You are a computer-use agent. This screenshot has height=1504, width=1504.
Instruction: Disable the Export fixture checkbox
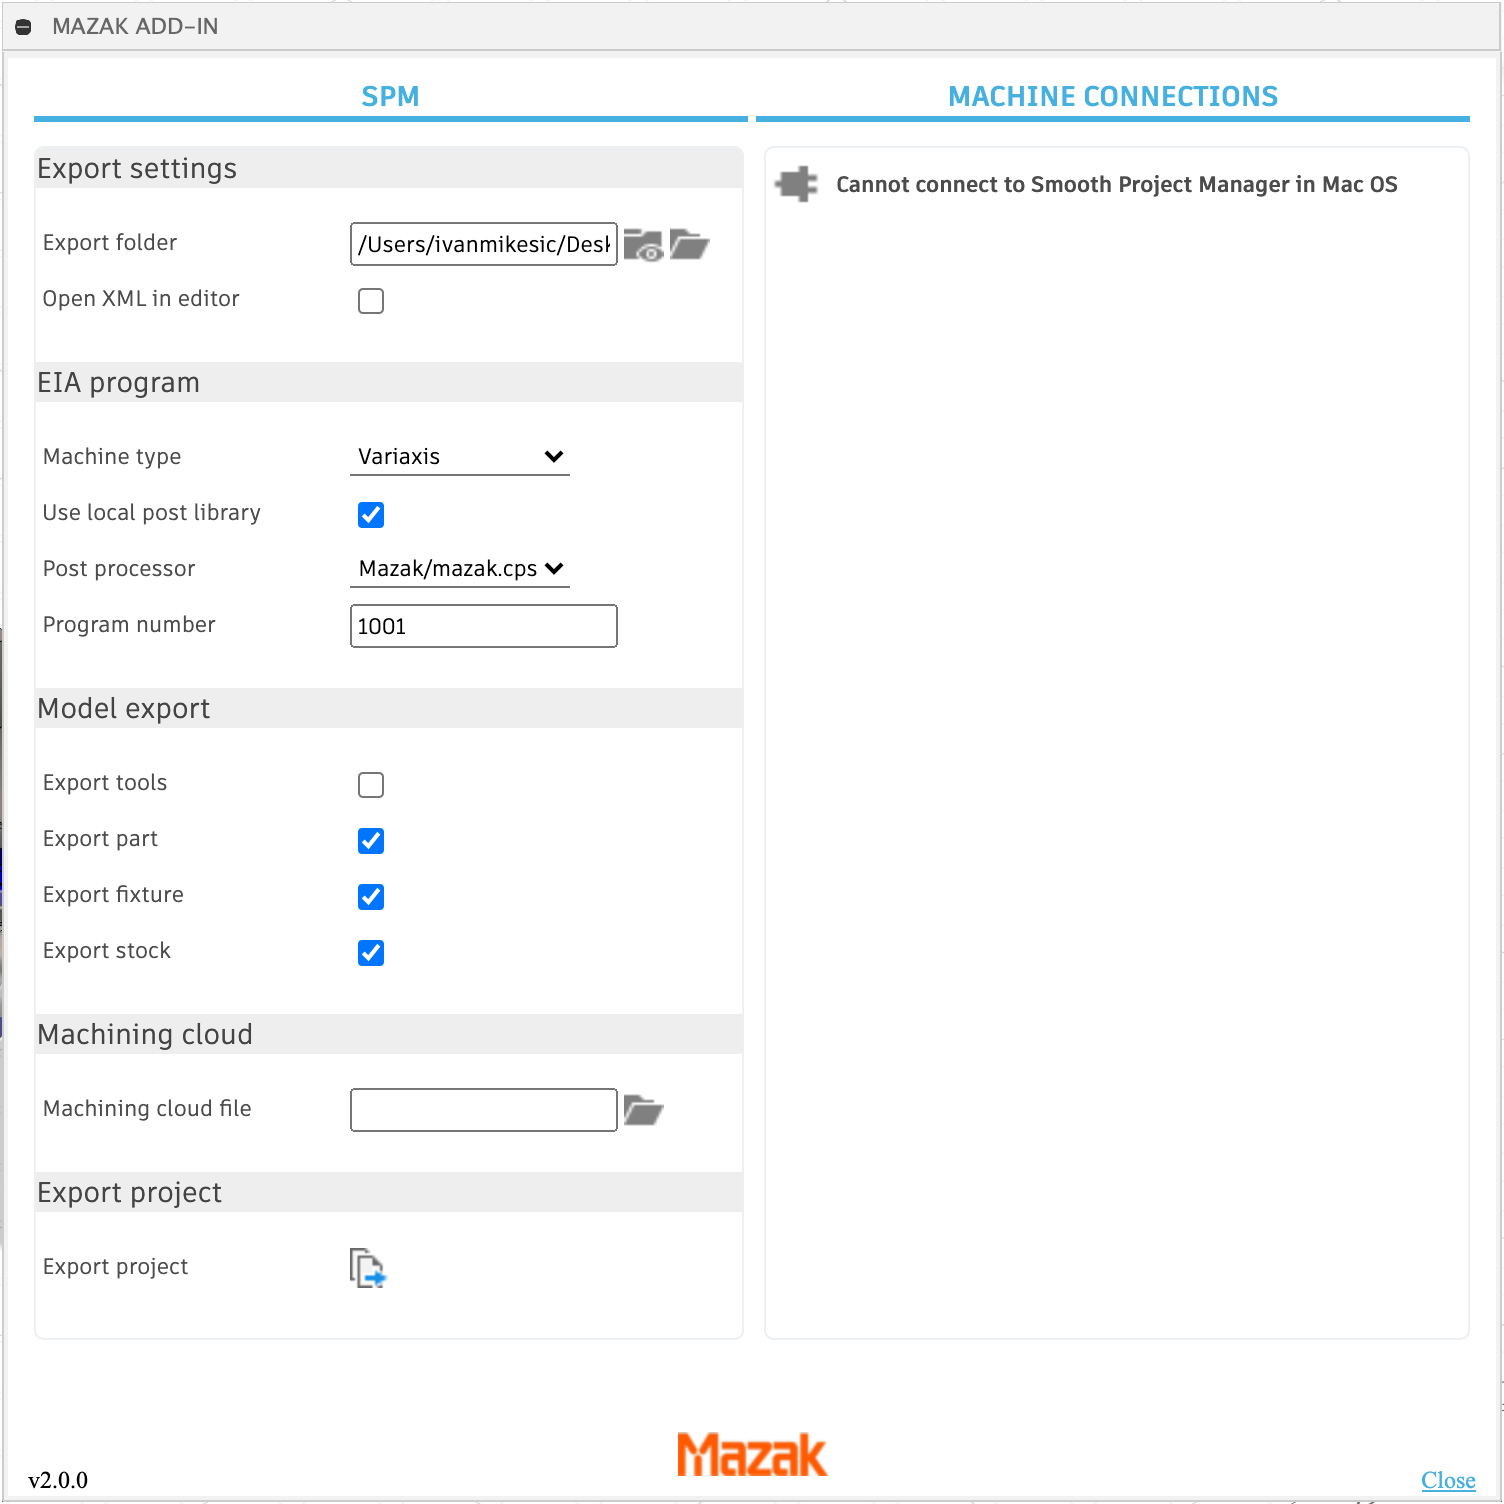point(371,897)
